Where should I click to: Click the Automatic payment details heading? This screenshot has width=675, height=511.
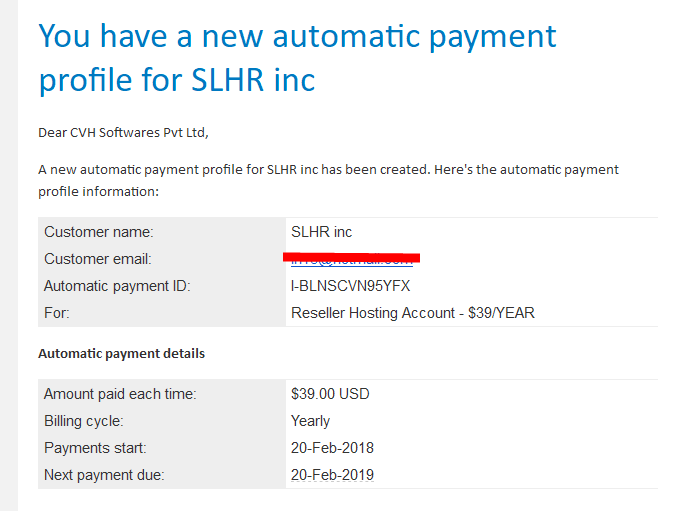pyautogui.click(x=121, y=353)
